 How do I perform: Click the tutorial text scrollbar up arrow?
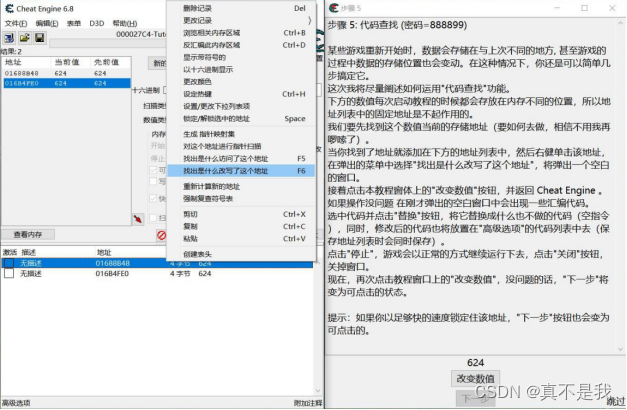(621, 22)
